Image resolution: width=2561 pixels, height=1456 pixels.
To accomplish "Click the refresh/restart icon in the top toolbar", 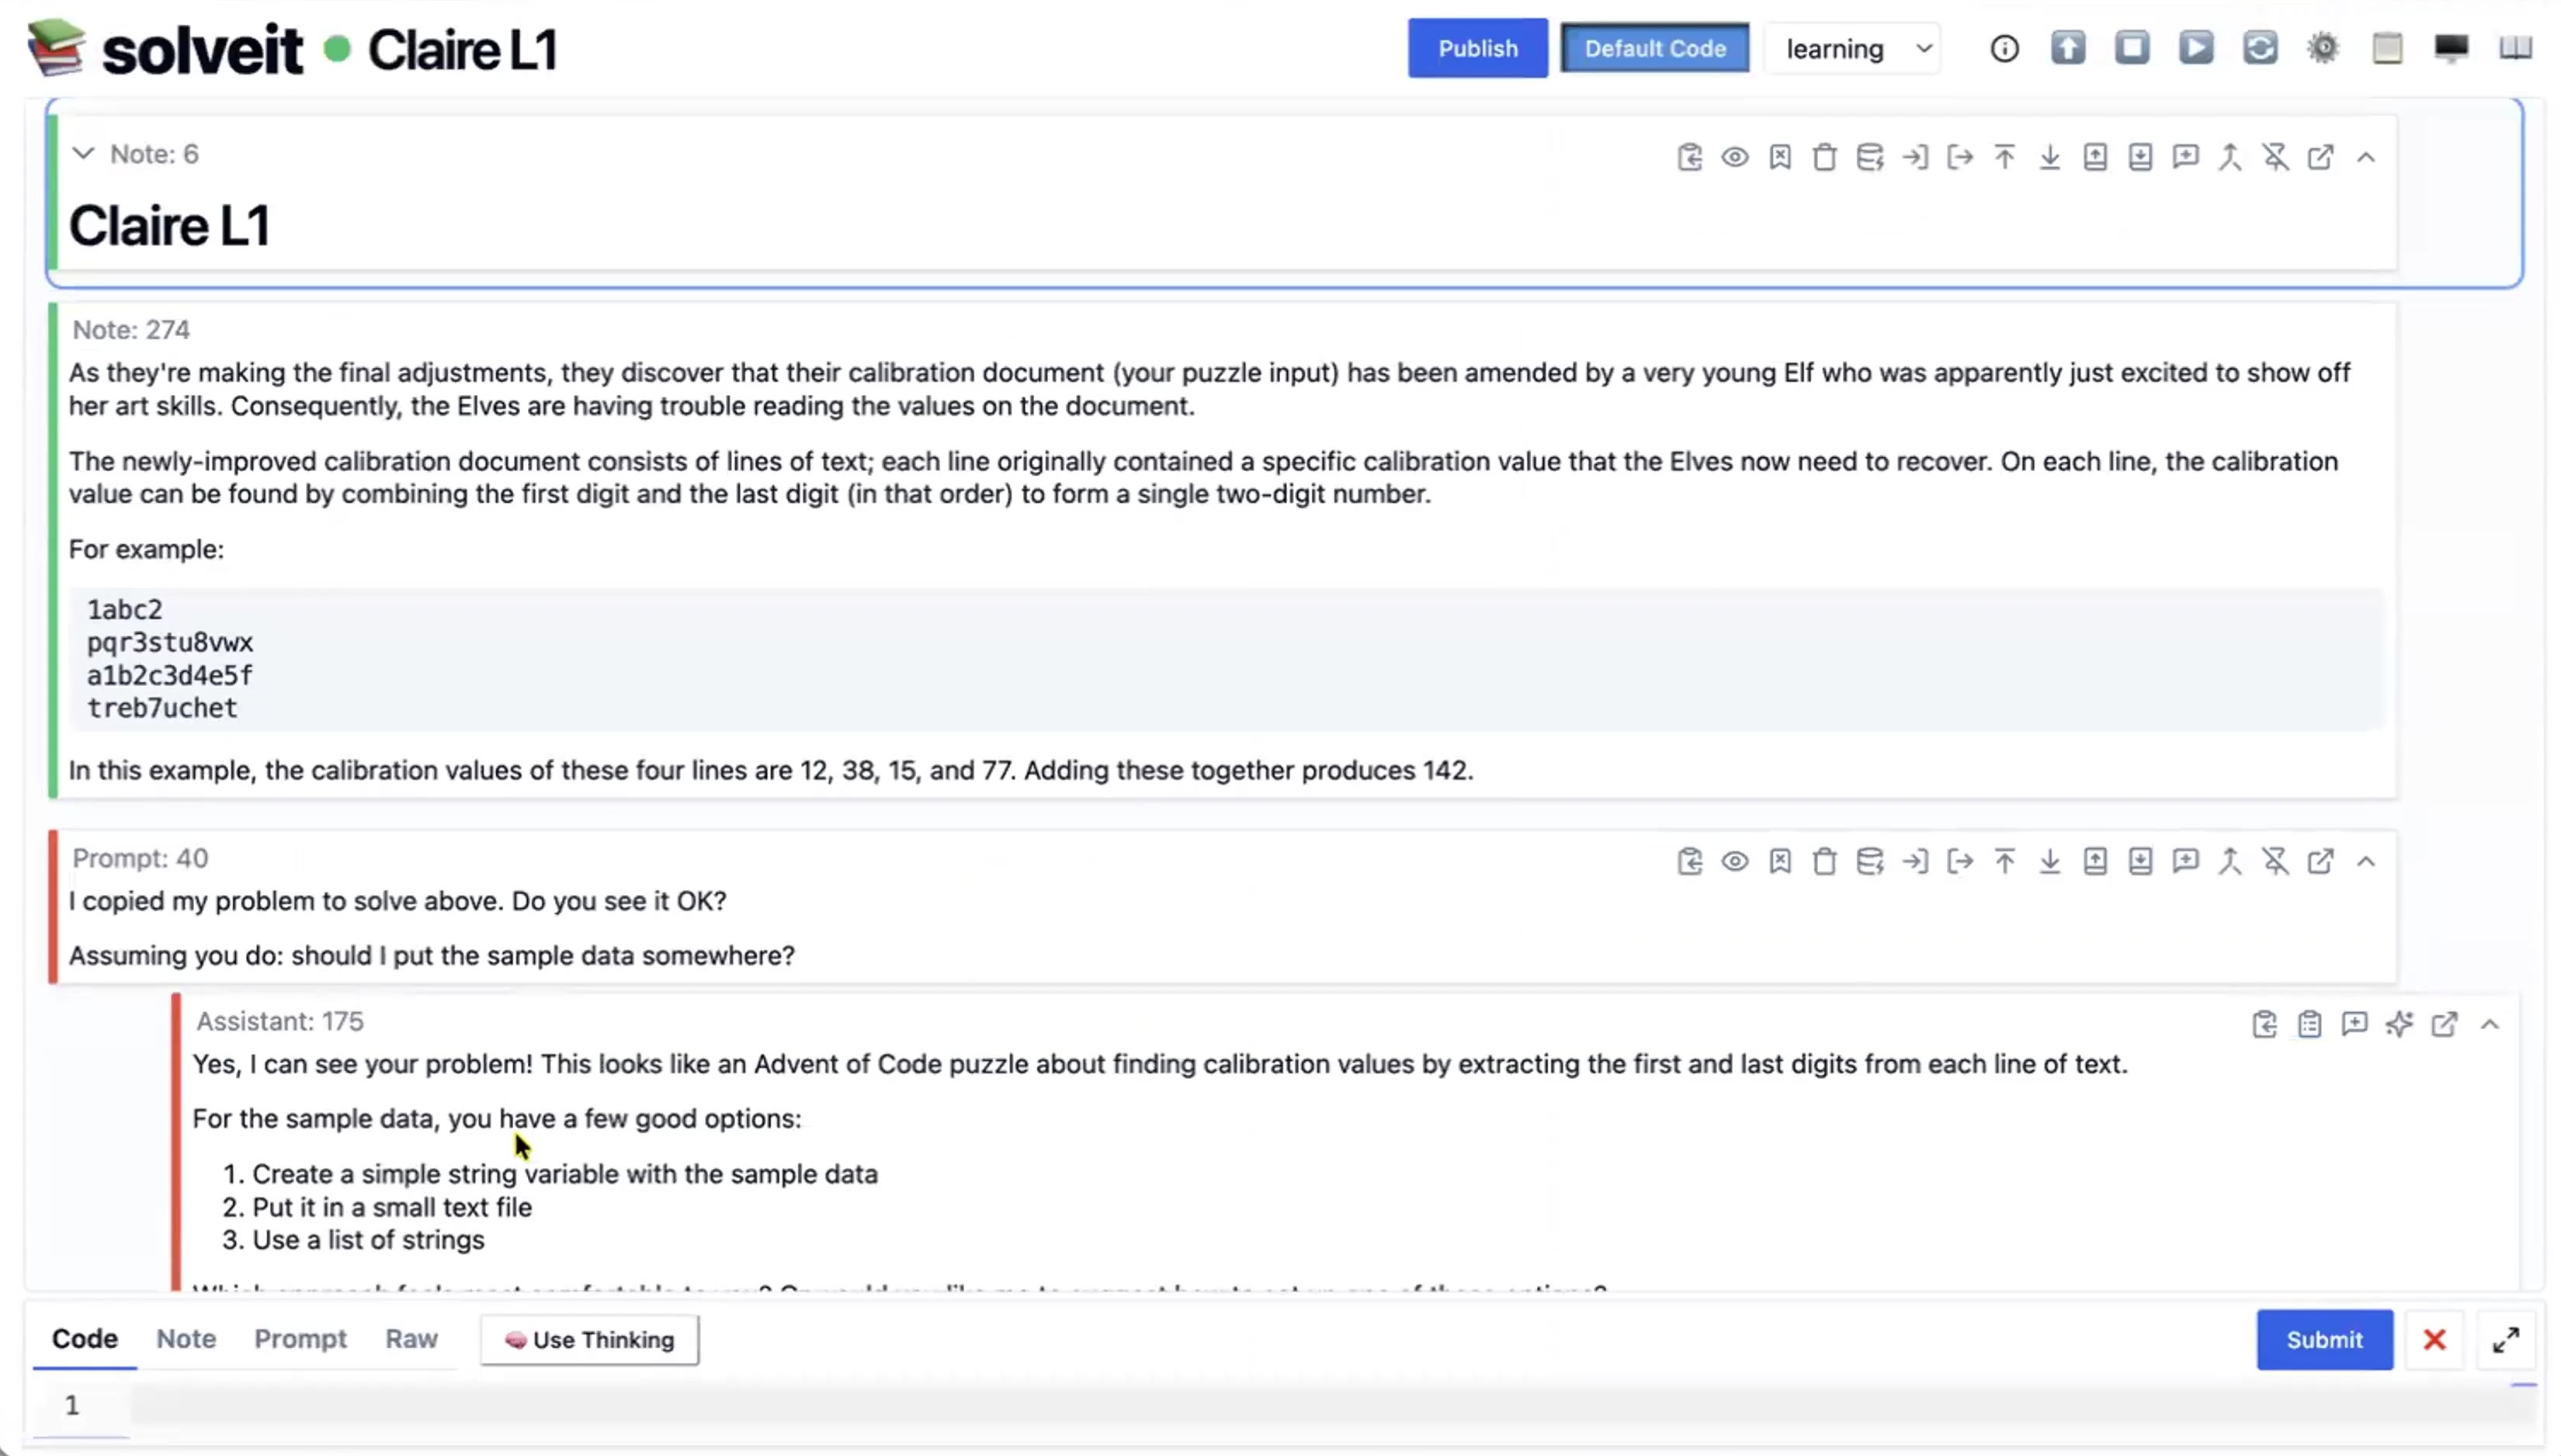I will [x=2259, y=48].
